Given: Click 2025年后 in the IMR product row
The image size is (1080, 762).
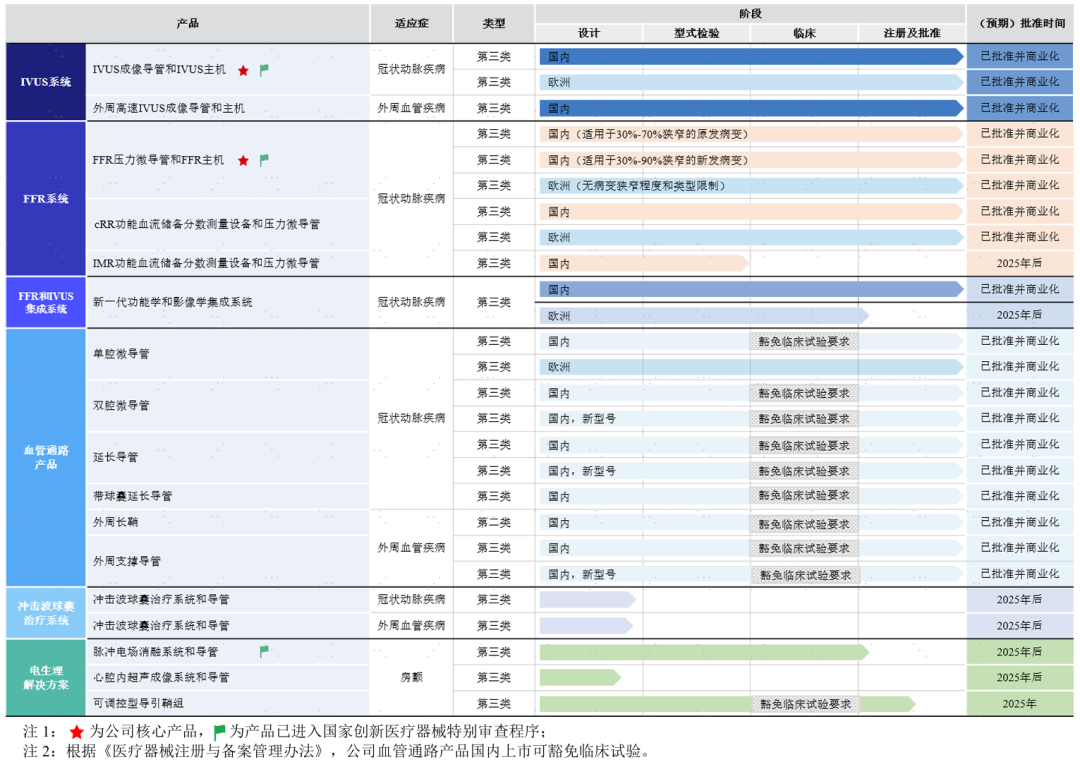Looking at the screenshot, I should coord(1019,263).
